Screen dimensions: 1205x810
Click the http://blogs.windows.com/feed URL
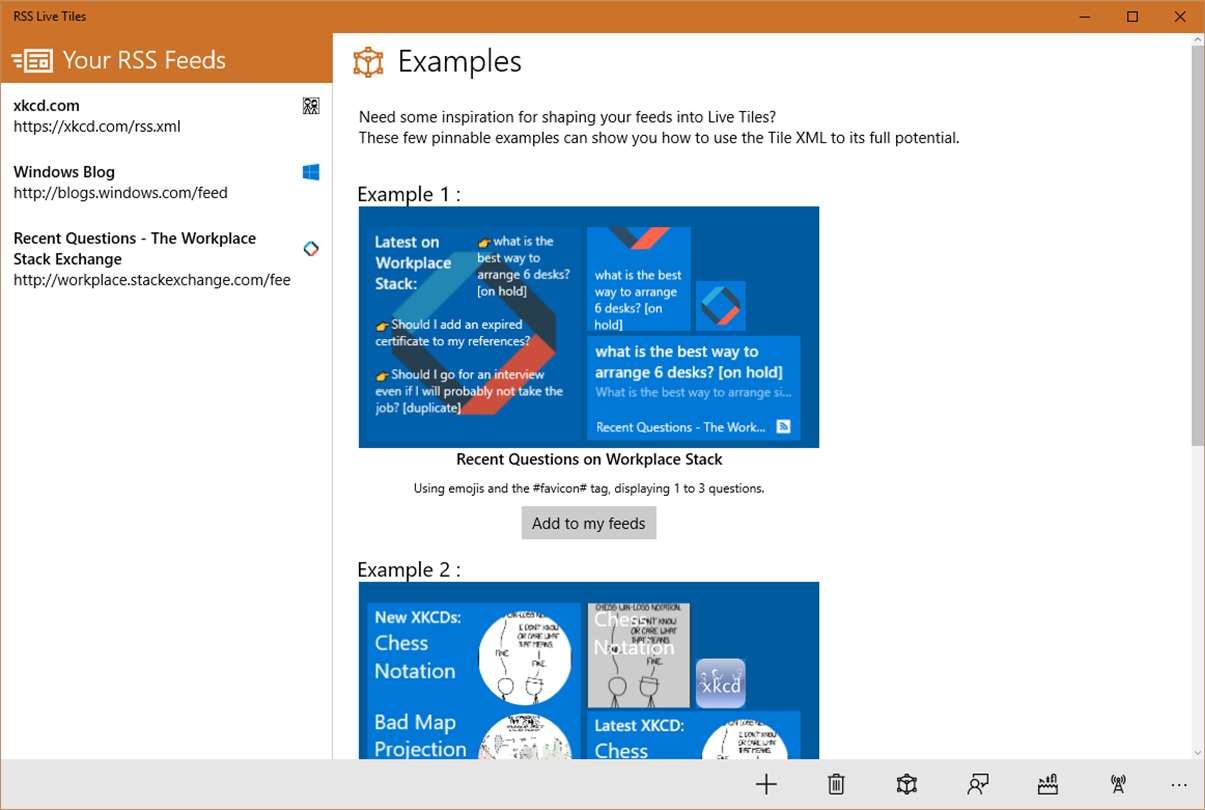[121, 193]
